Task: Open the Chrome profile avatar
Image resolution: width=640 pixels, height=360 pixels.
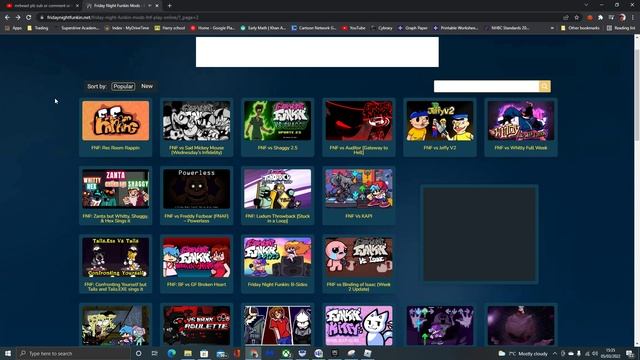Action: coord(622,18)
